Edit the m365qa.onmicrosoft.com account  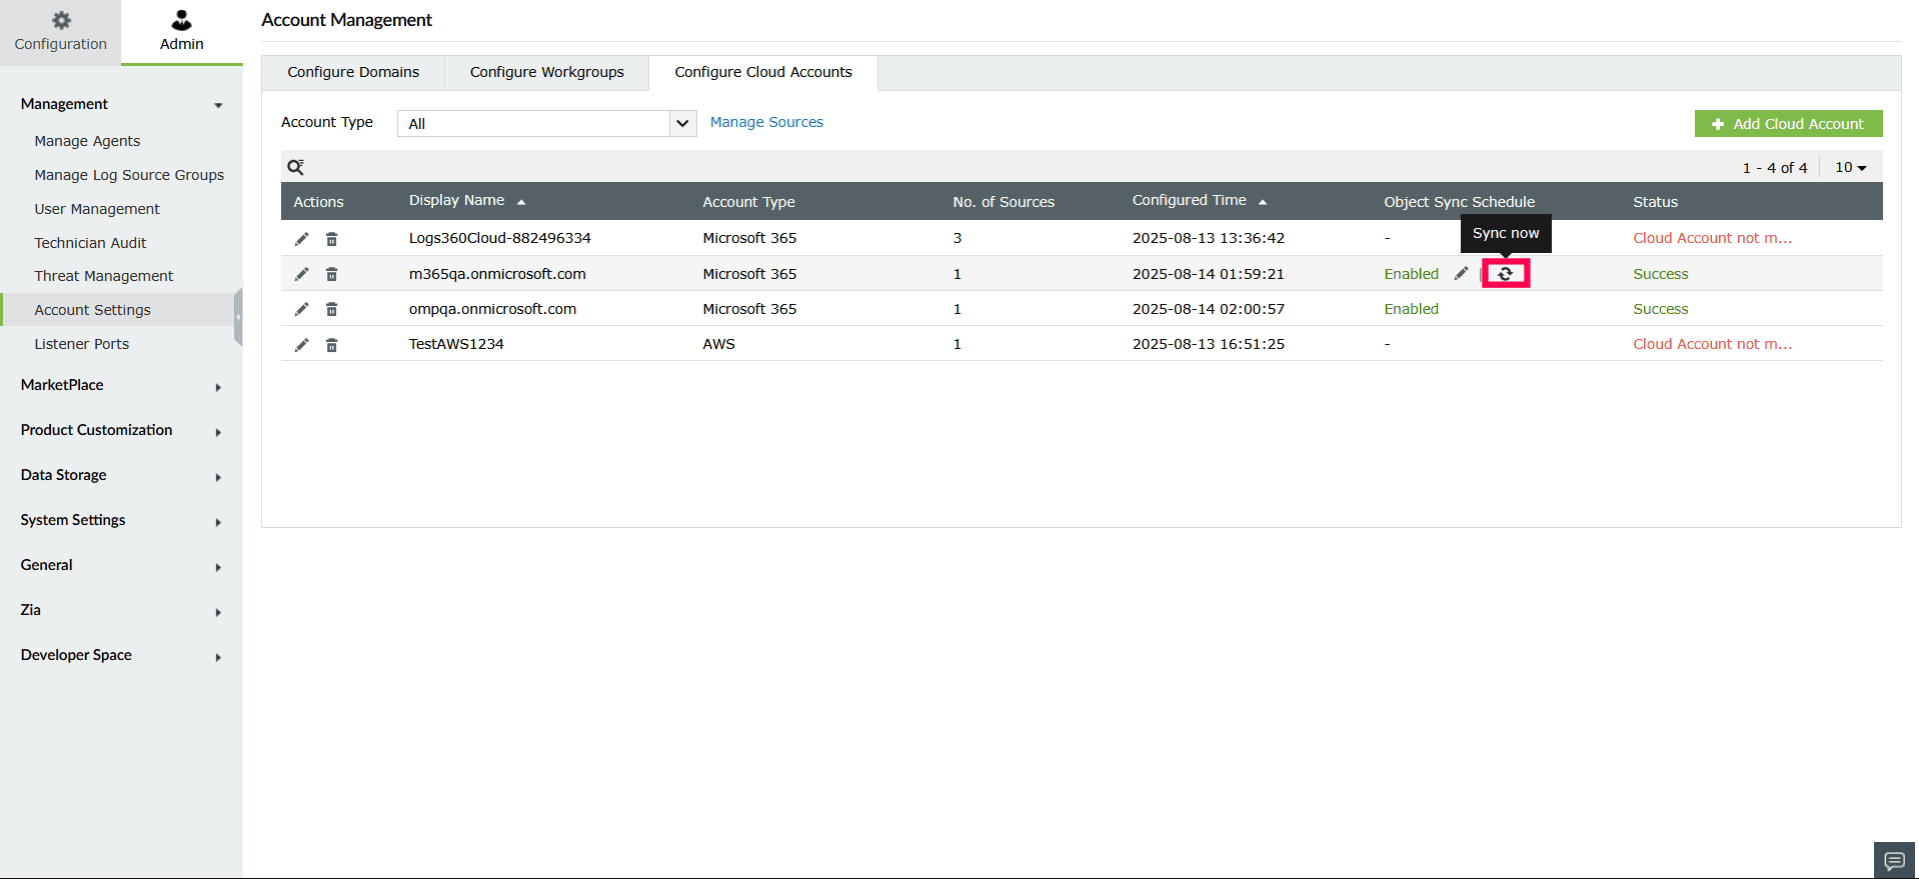(x=301, y=274)
